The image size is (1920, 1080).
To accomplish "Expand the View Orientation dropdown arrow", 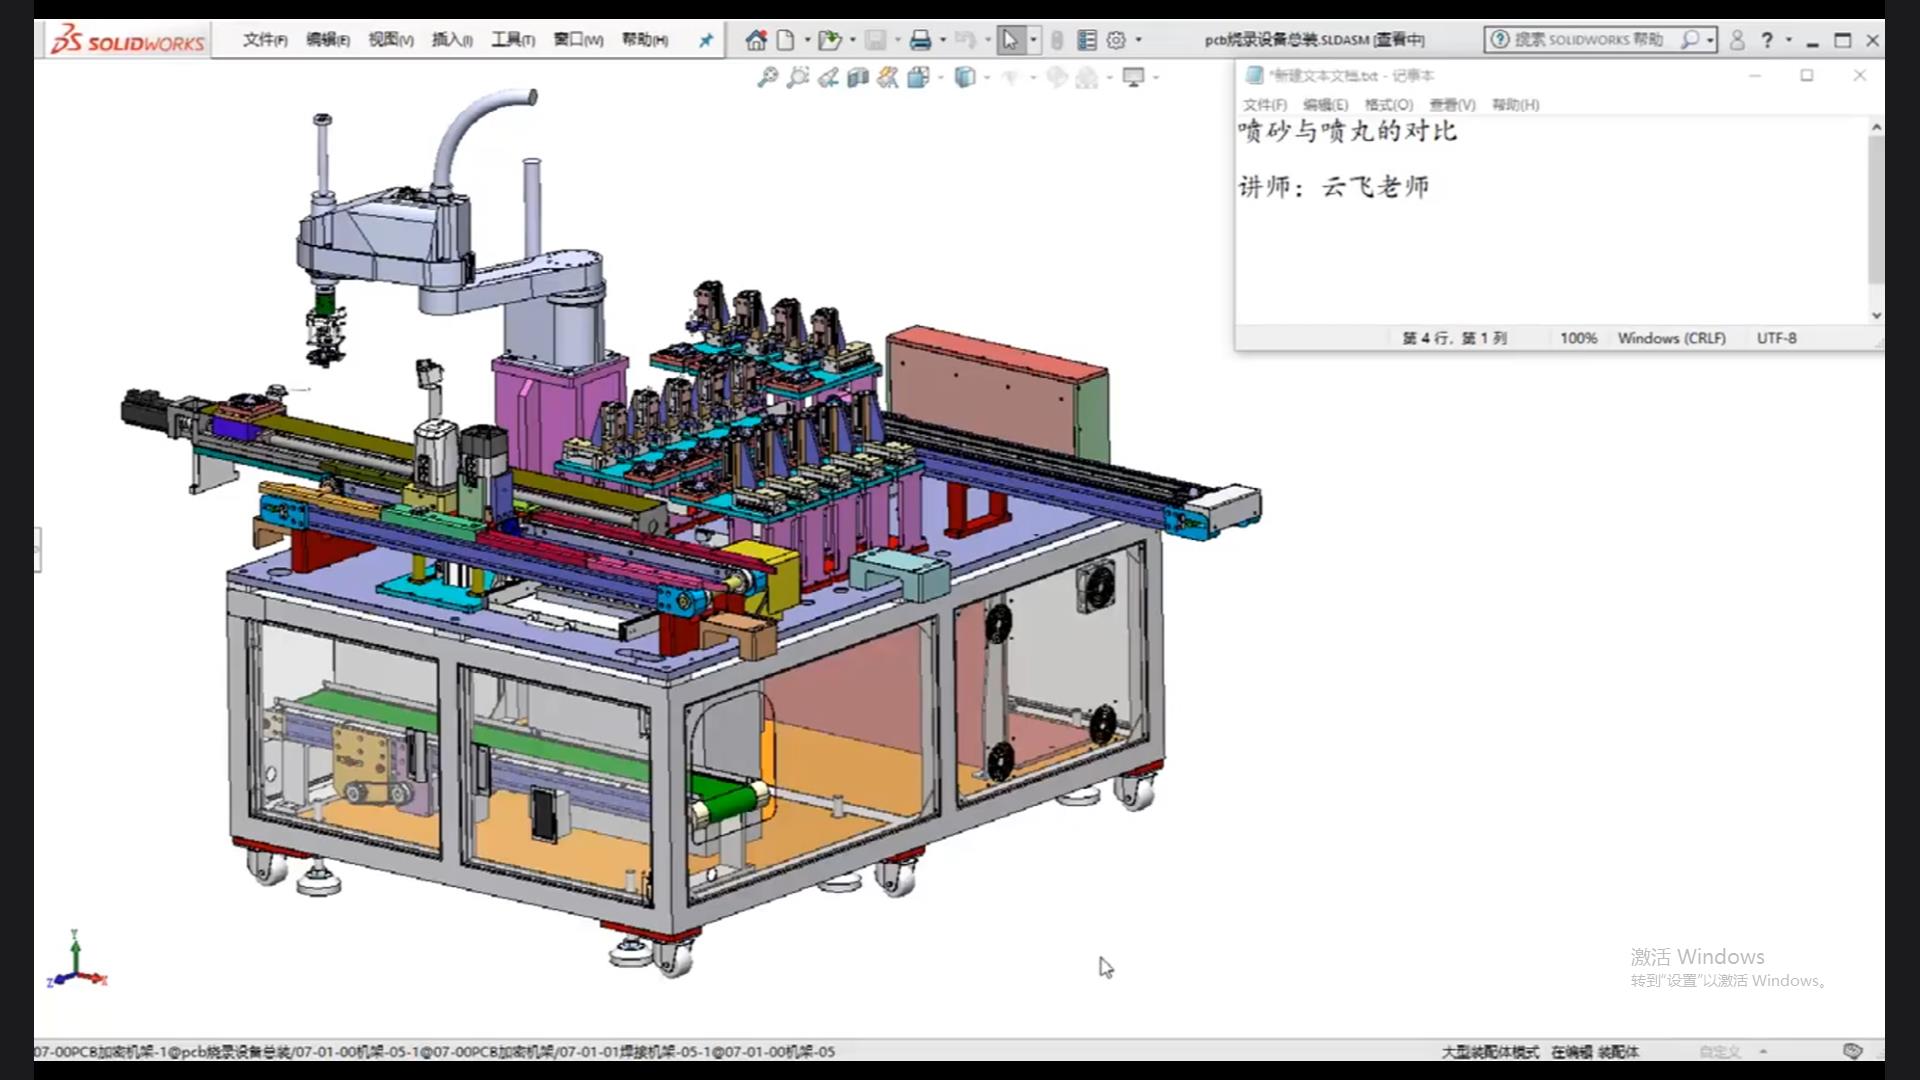I will (x=940, y=77).
